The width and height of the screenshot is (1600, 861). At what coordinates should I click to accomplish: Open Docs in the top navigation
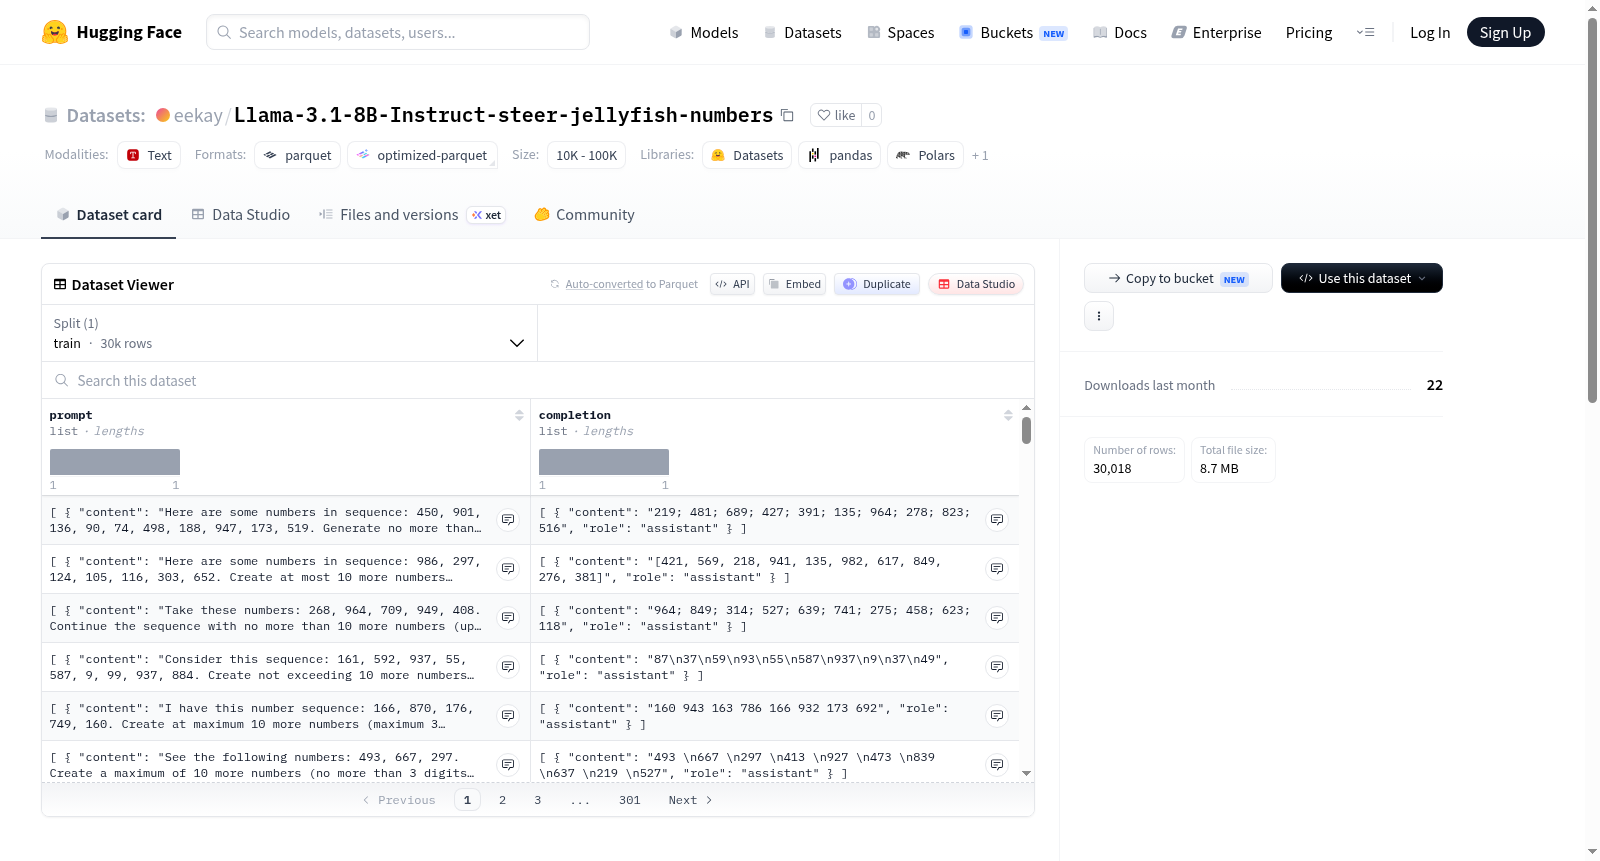[x=1120, y=32]
